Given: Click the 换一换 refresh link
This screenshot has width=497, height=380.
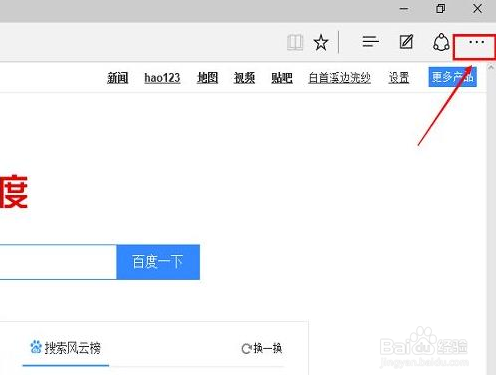Looking at the screenshot, I should pos(262,348).
